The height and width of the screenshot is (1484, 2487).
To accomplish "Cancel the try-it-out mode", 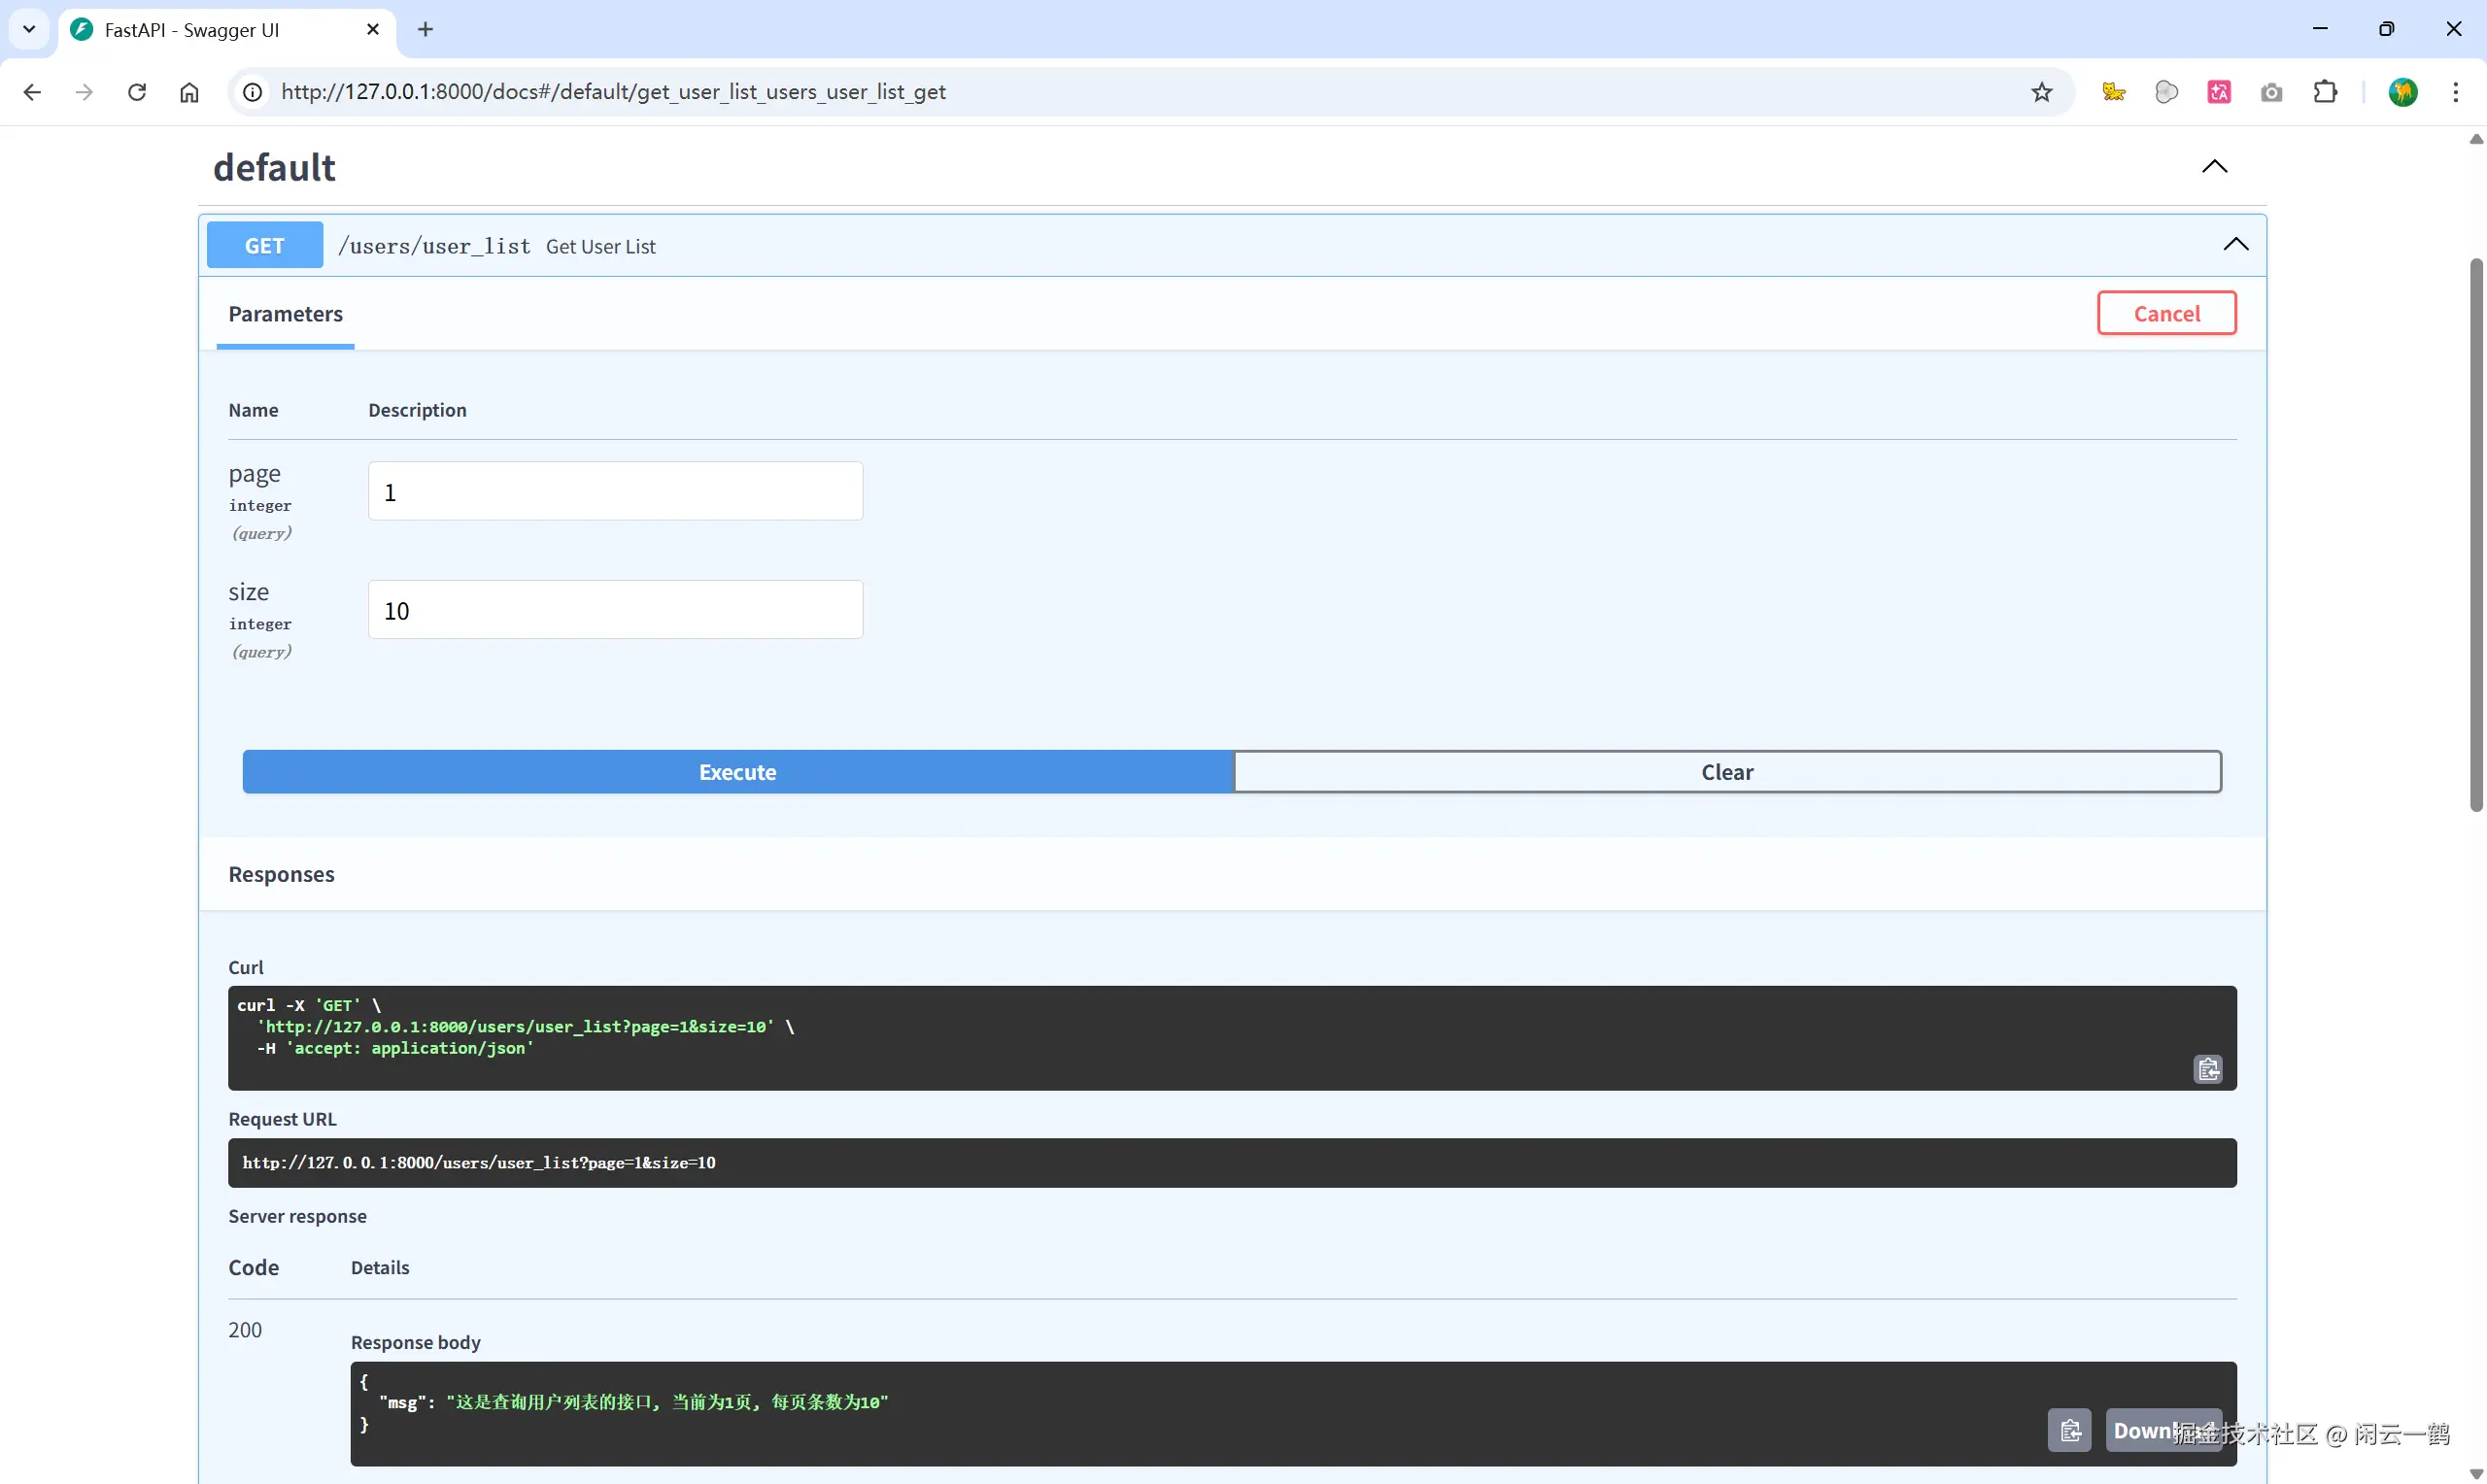I will (x=2166, y=313).
